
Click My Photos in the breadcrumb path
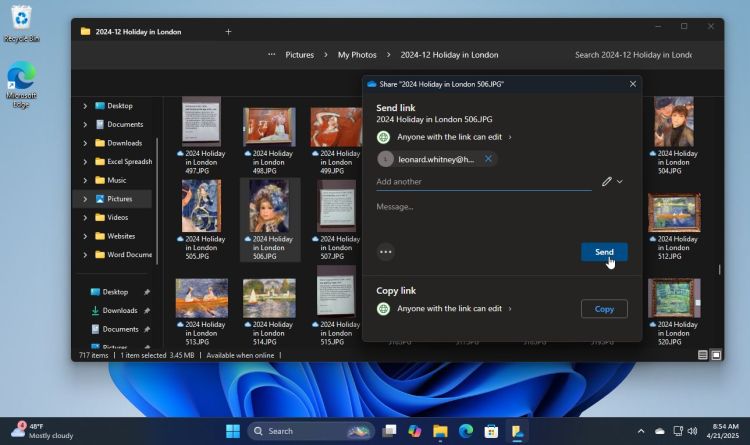click(357, 55)
